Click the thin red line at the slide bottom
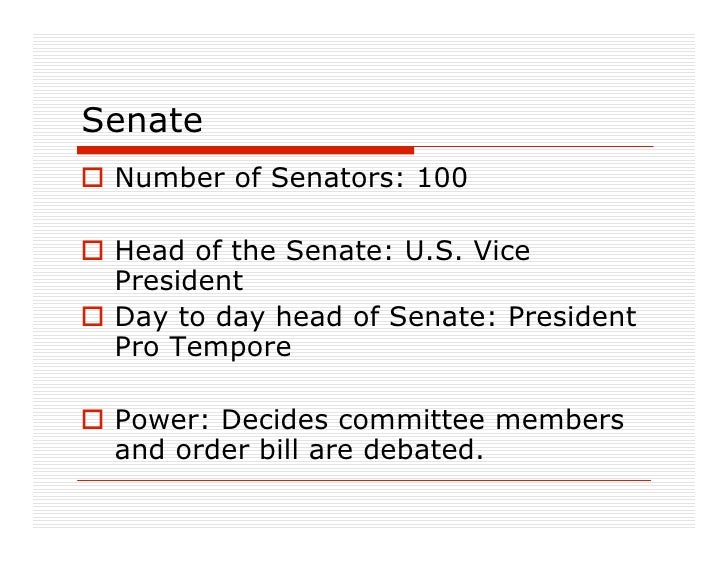This screenshot has height=563, width=728. click(364, 480)
